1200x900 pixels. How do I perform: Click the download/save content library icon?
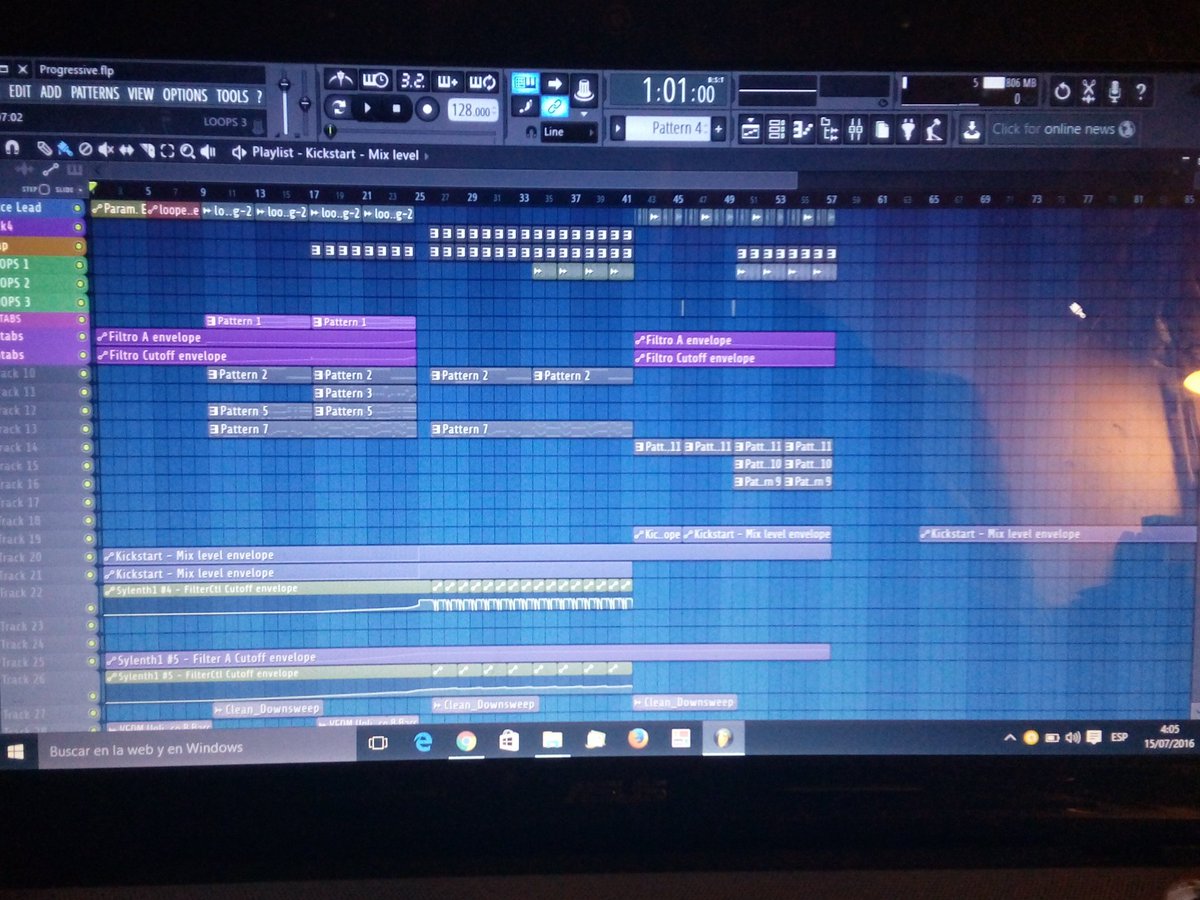click(x=971, y=129)
